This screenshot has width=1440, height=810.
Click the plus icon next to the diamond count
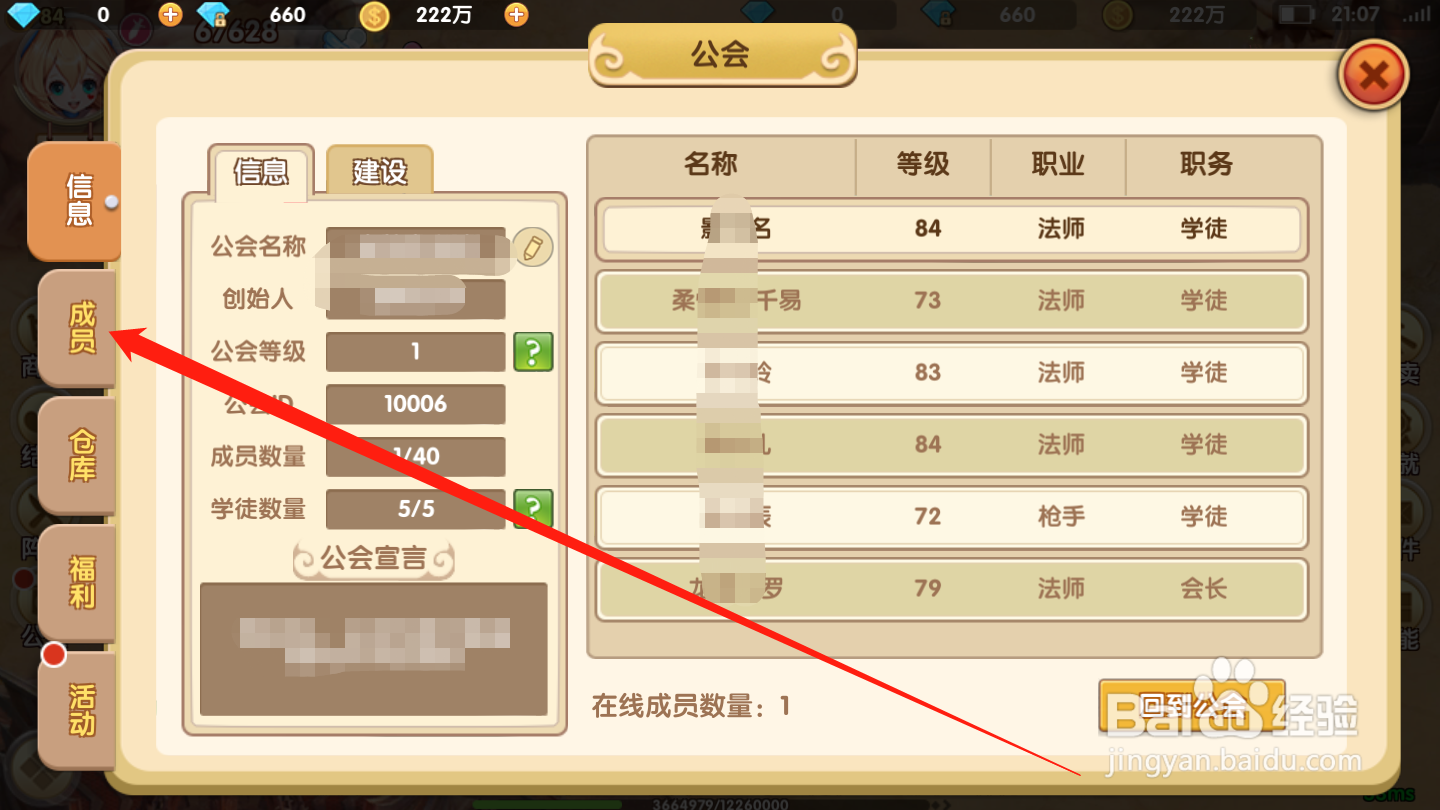171,14
